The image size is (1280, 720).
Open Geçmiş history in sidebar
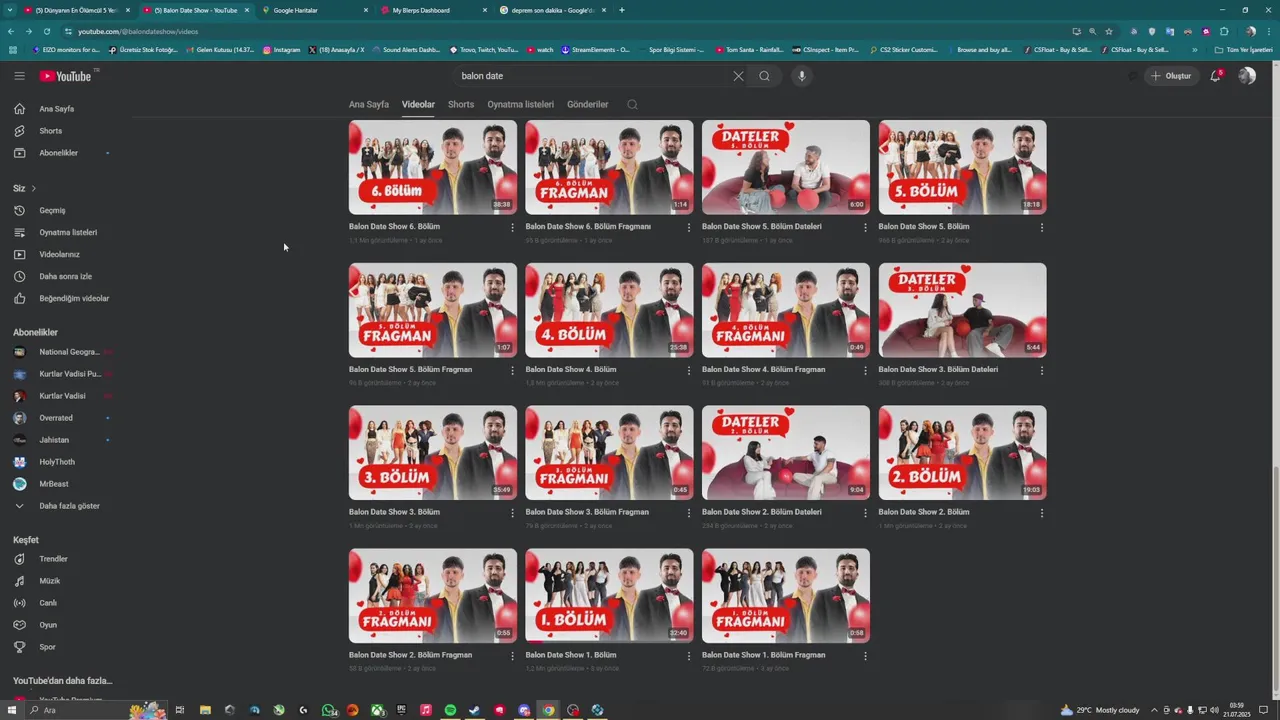(x=52, y=210)
